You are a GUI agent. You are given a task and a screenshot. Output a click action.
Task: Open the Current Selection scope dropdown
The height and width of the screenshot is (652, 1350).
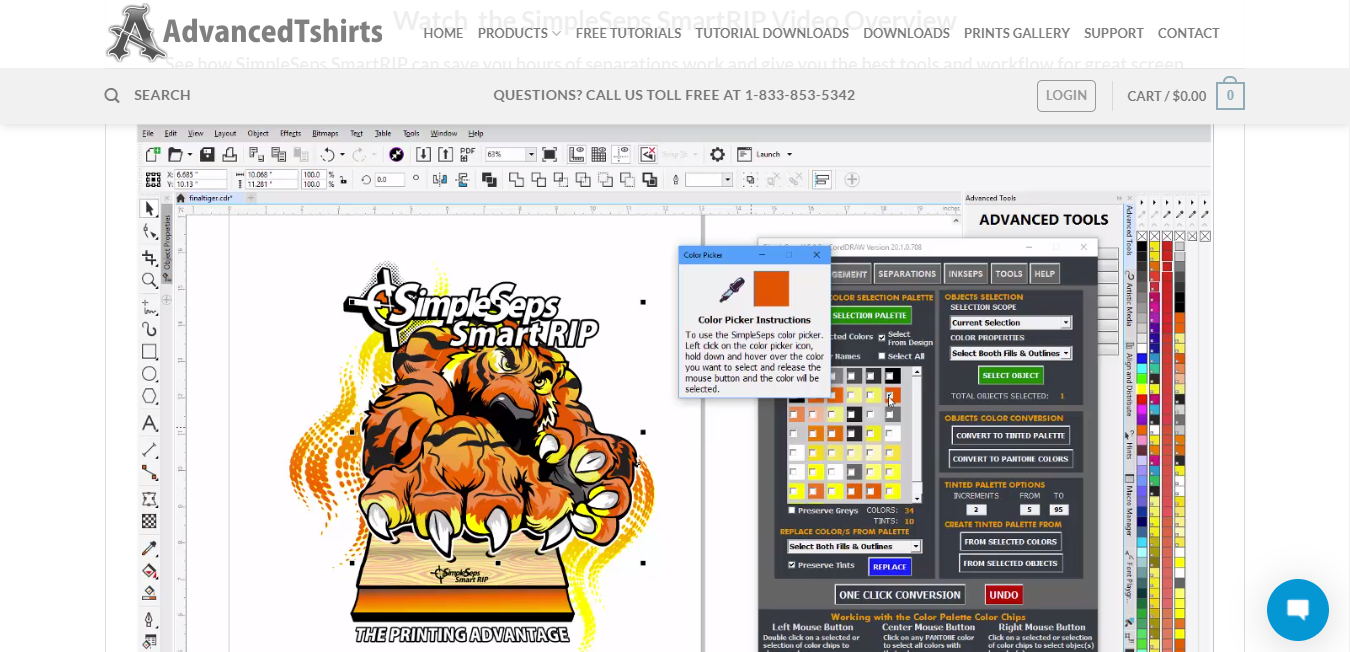[x=1010, y=323]
